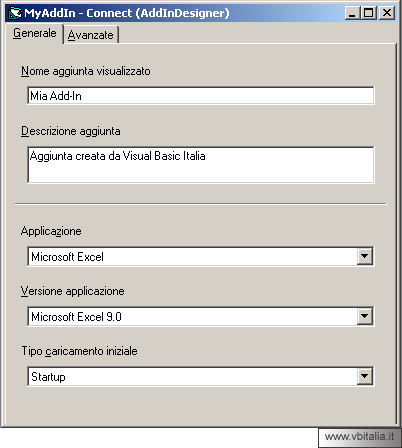The height and width of the screenshot is (448, 402).
Task: Expand the Tipo caricamento iniziale dropdown arrow
Action: tap(364, 376)
